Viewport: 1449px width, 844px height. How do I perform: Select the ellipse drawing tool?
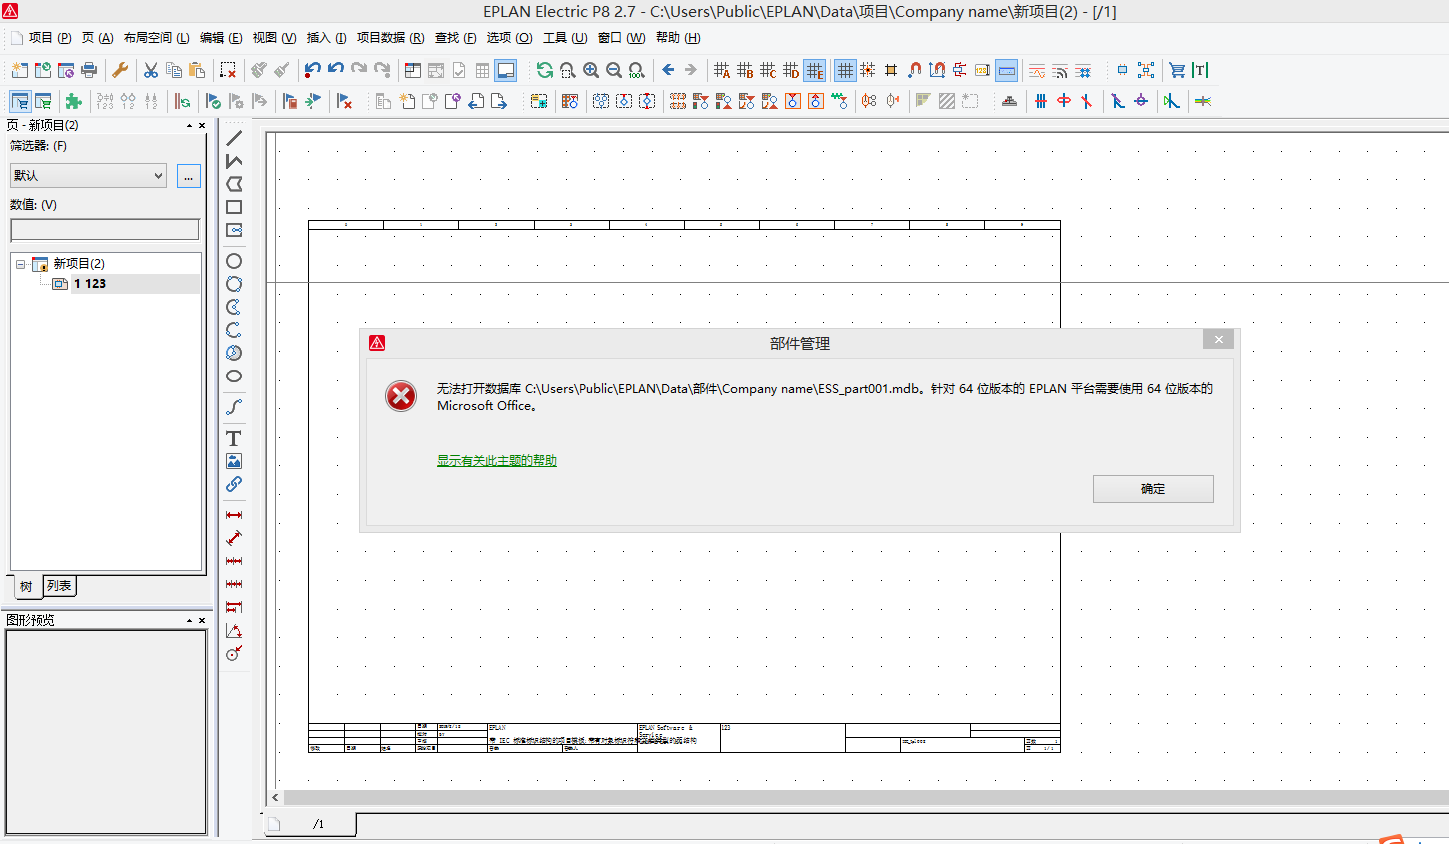(x=233, y=376)
